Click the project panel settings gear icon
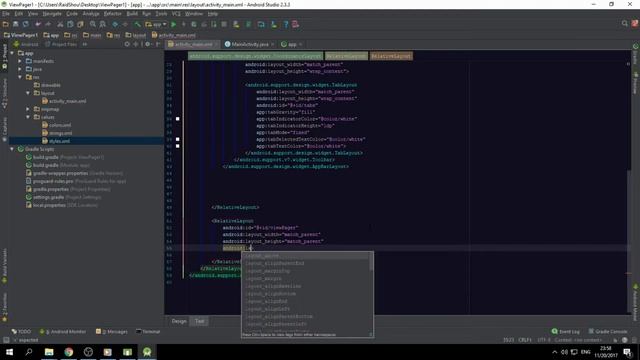The image size is (640, 360). point(148,44)
